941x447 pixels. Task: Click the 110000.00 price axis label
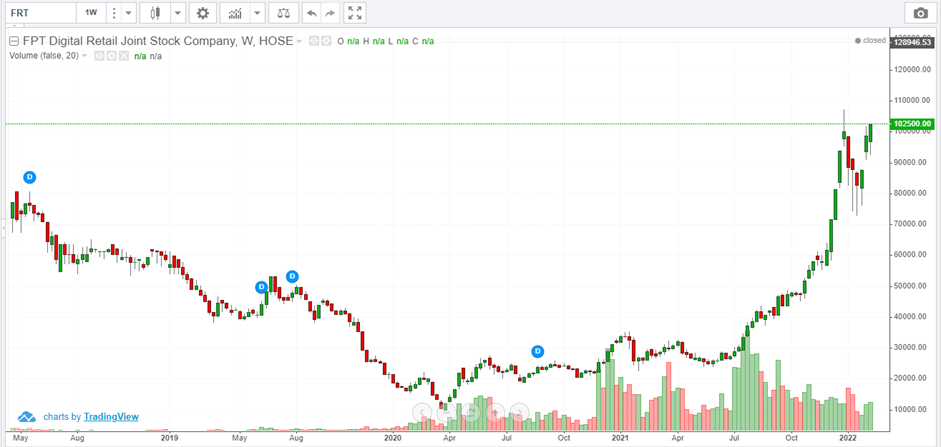[913, 100]
